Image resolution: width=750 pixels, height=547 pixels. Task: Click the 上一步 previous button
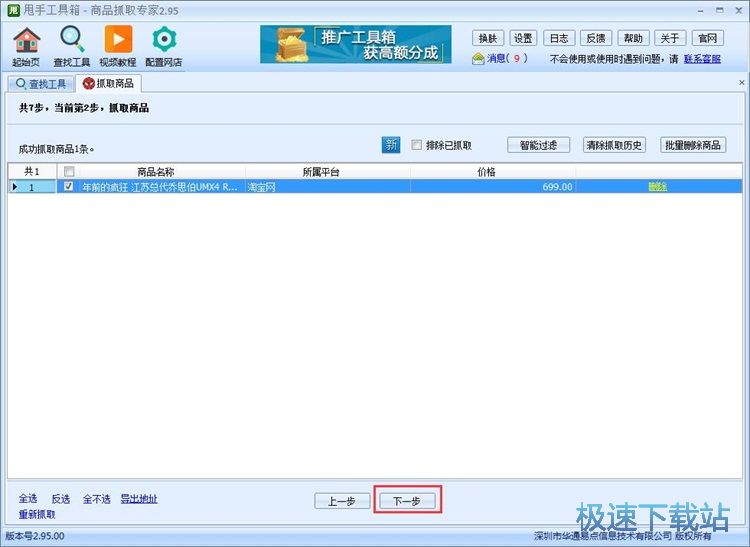coord(342,501)
